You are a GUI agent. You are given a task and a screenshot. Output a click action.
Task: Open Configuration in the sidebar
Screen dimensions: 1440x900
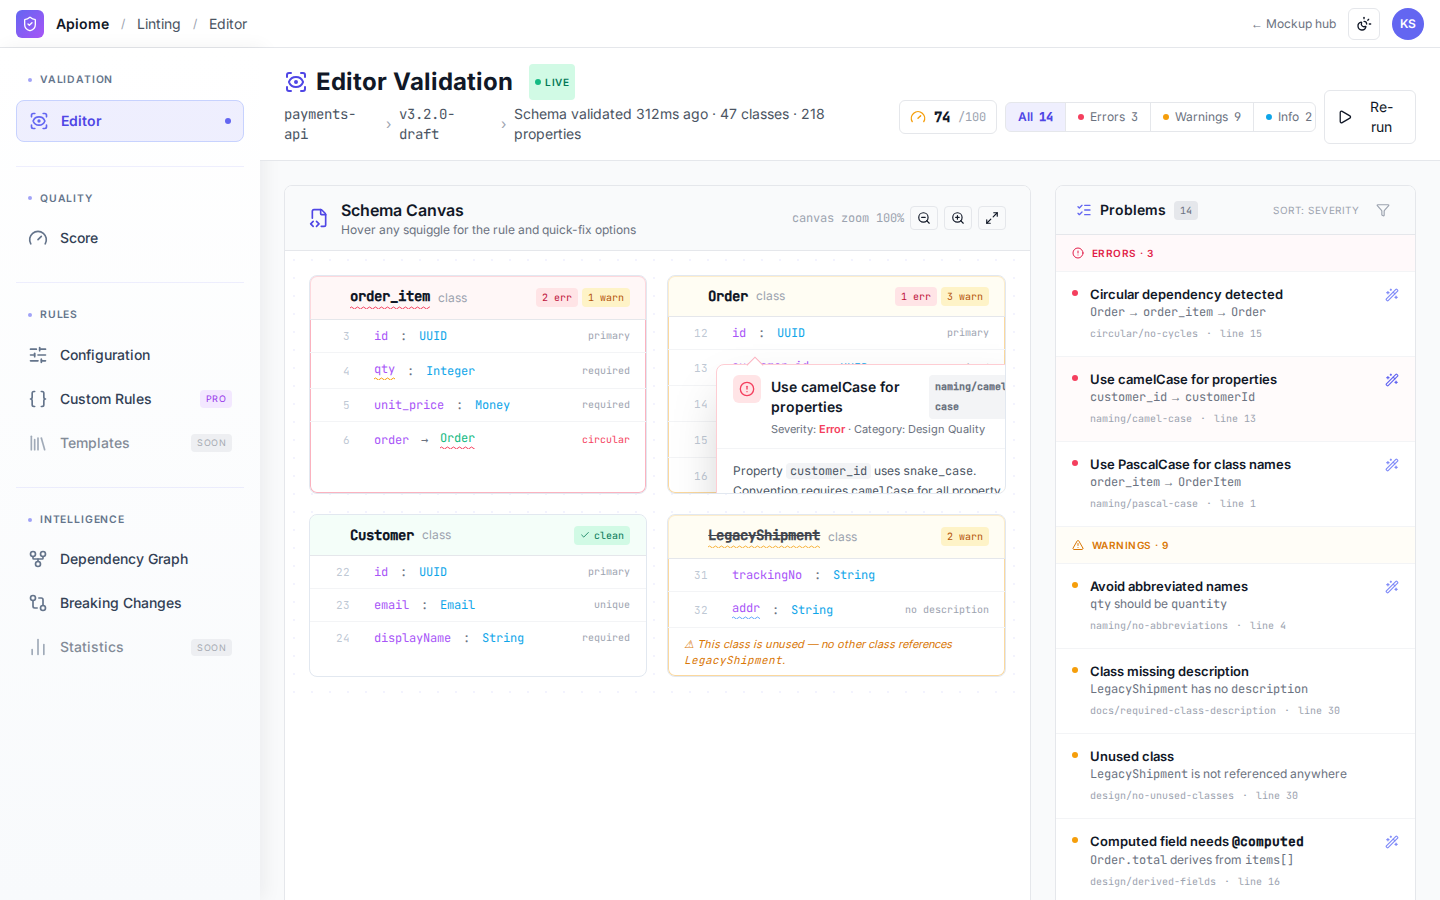(x=130, y=355)
